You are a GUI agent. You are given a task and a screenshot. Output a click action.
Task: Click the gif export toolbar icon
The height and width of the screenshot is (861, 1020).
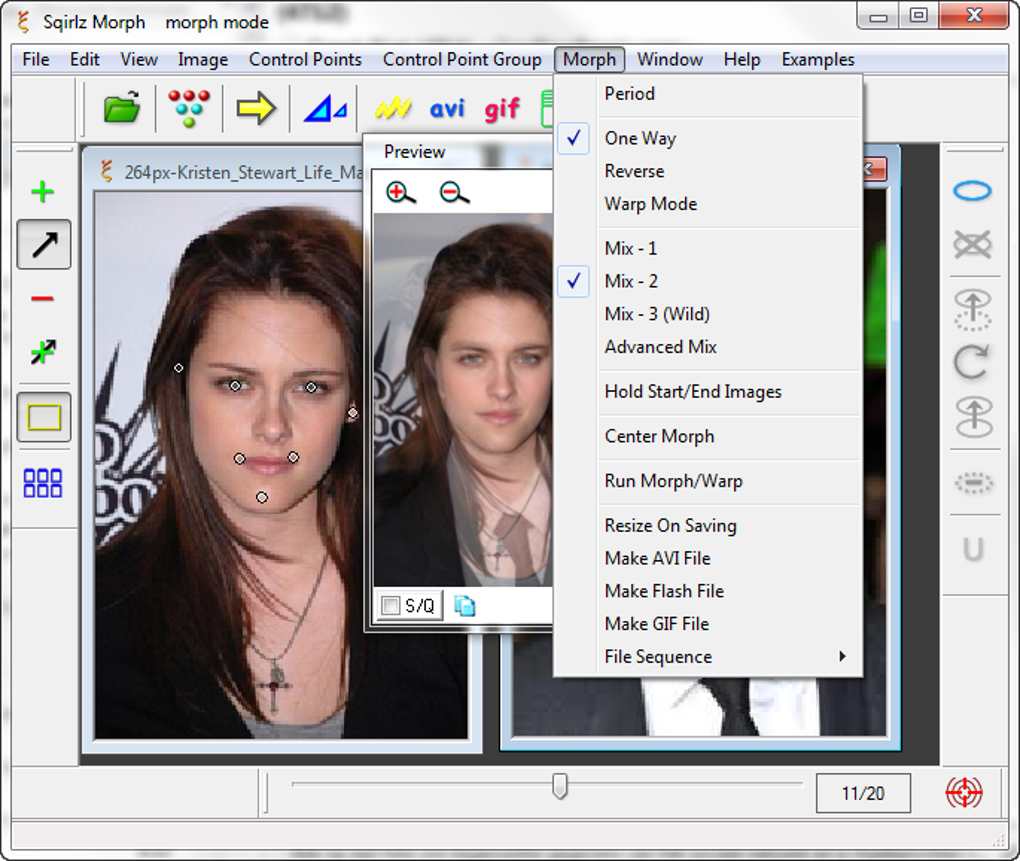[501, 108]
